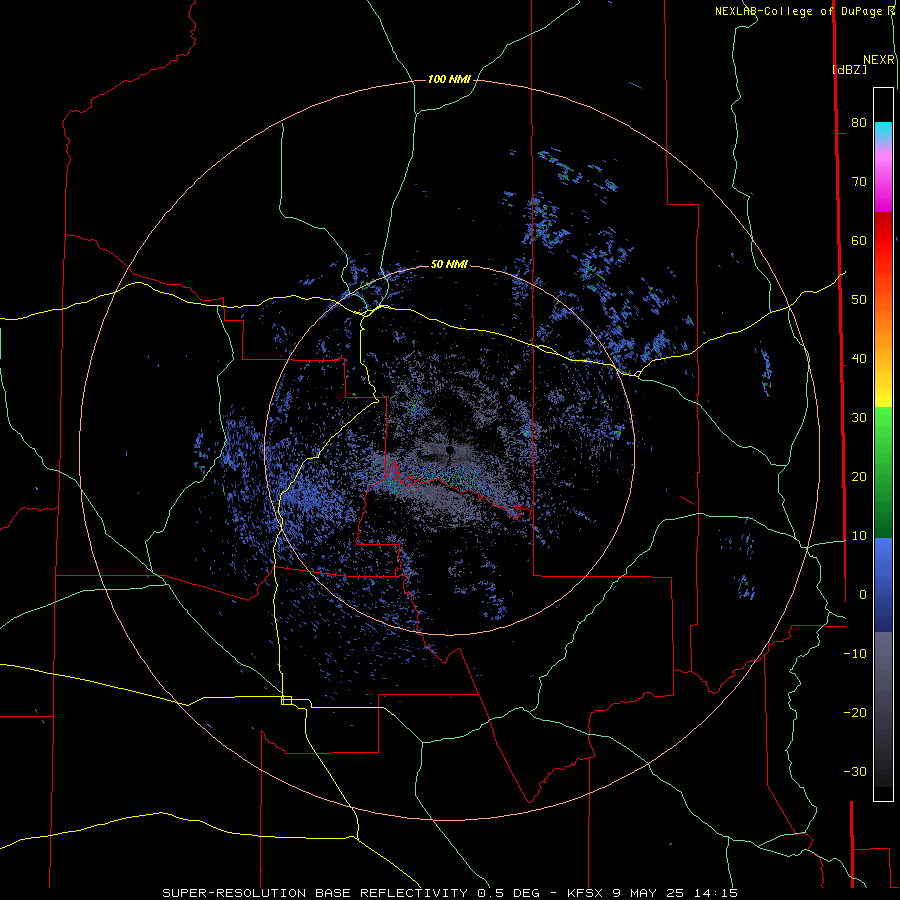Image resolution: width=900 pixels, height=900 pixels.
Task: Click the black radar site dot at the center
Action: point(449,449)
